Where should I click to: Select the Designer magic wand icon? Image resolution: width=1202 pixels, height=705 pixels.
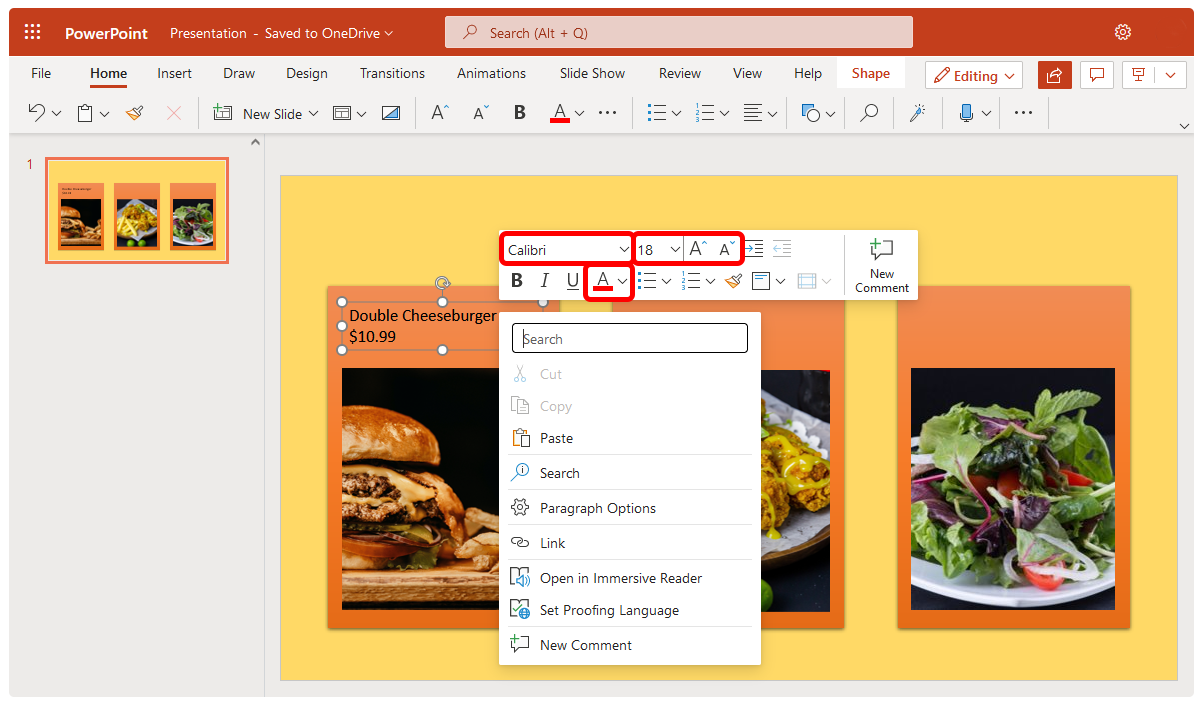coord(917,113)
